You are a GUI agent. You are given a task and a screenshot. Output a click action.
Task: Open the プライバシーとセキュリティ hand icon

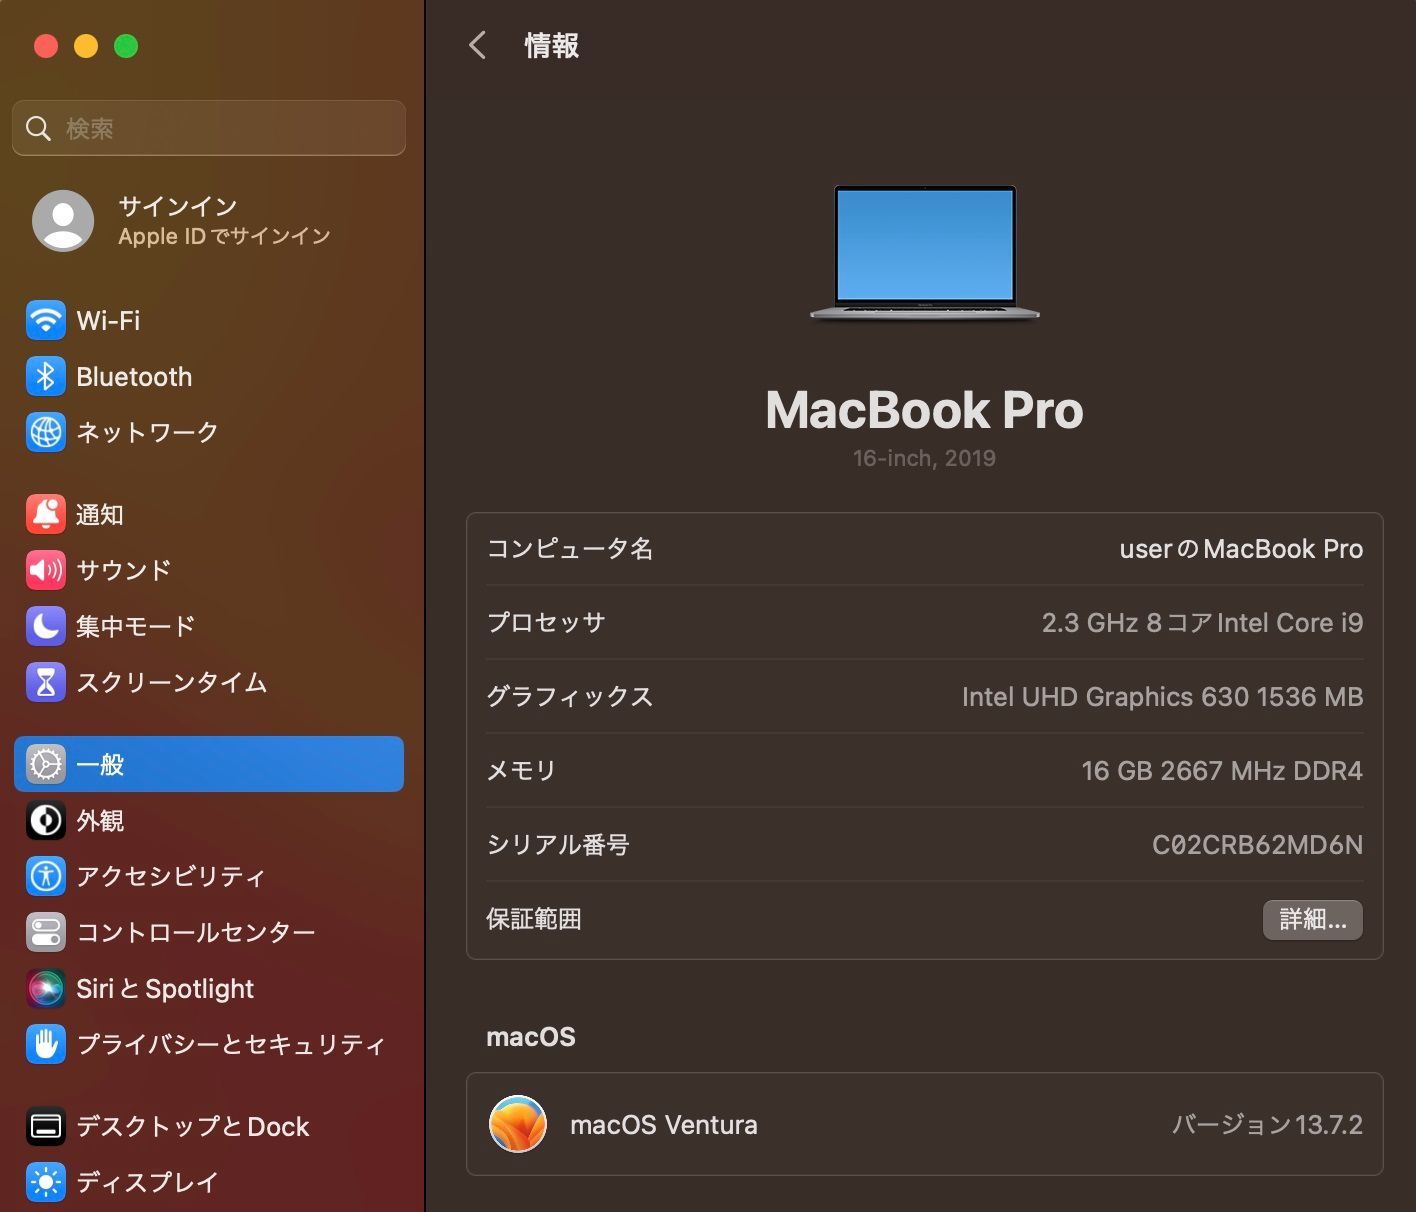(x=46, y=1044)
